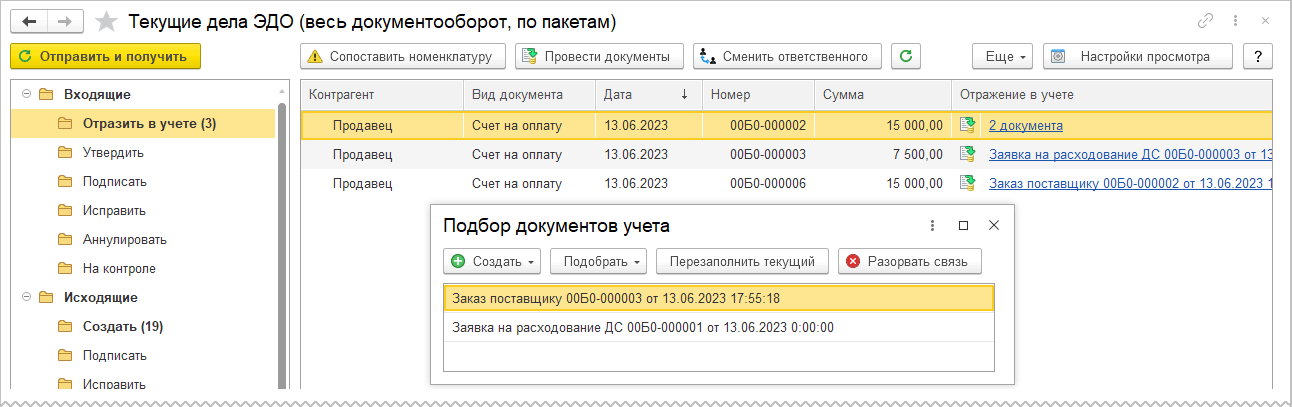Viewport: 1292px width, 407px height.
Task: Expand the Еще menu
Action: [1001, 56]
